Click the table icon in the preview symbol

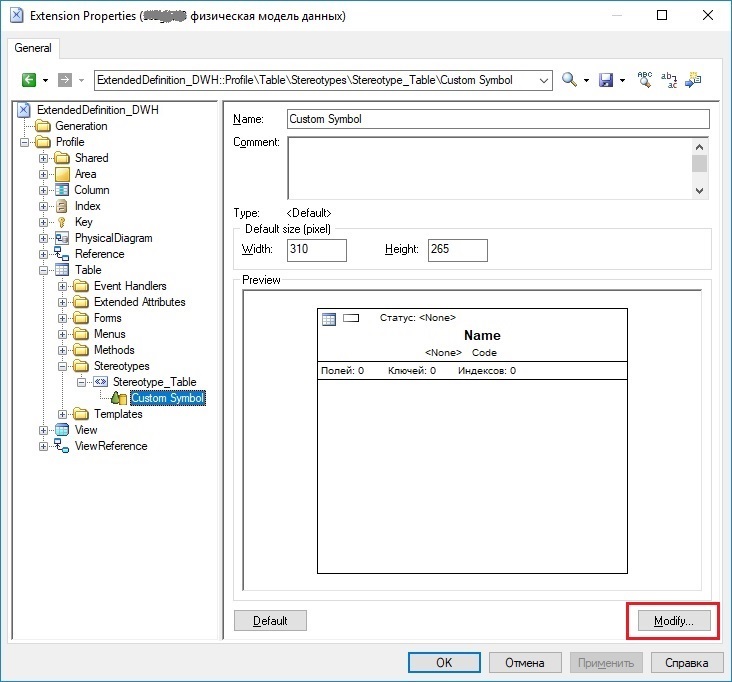coord(329,319)
